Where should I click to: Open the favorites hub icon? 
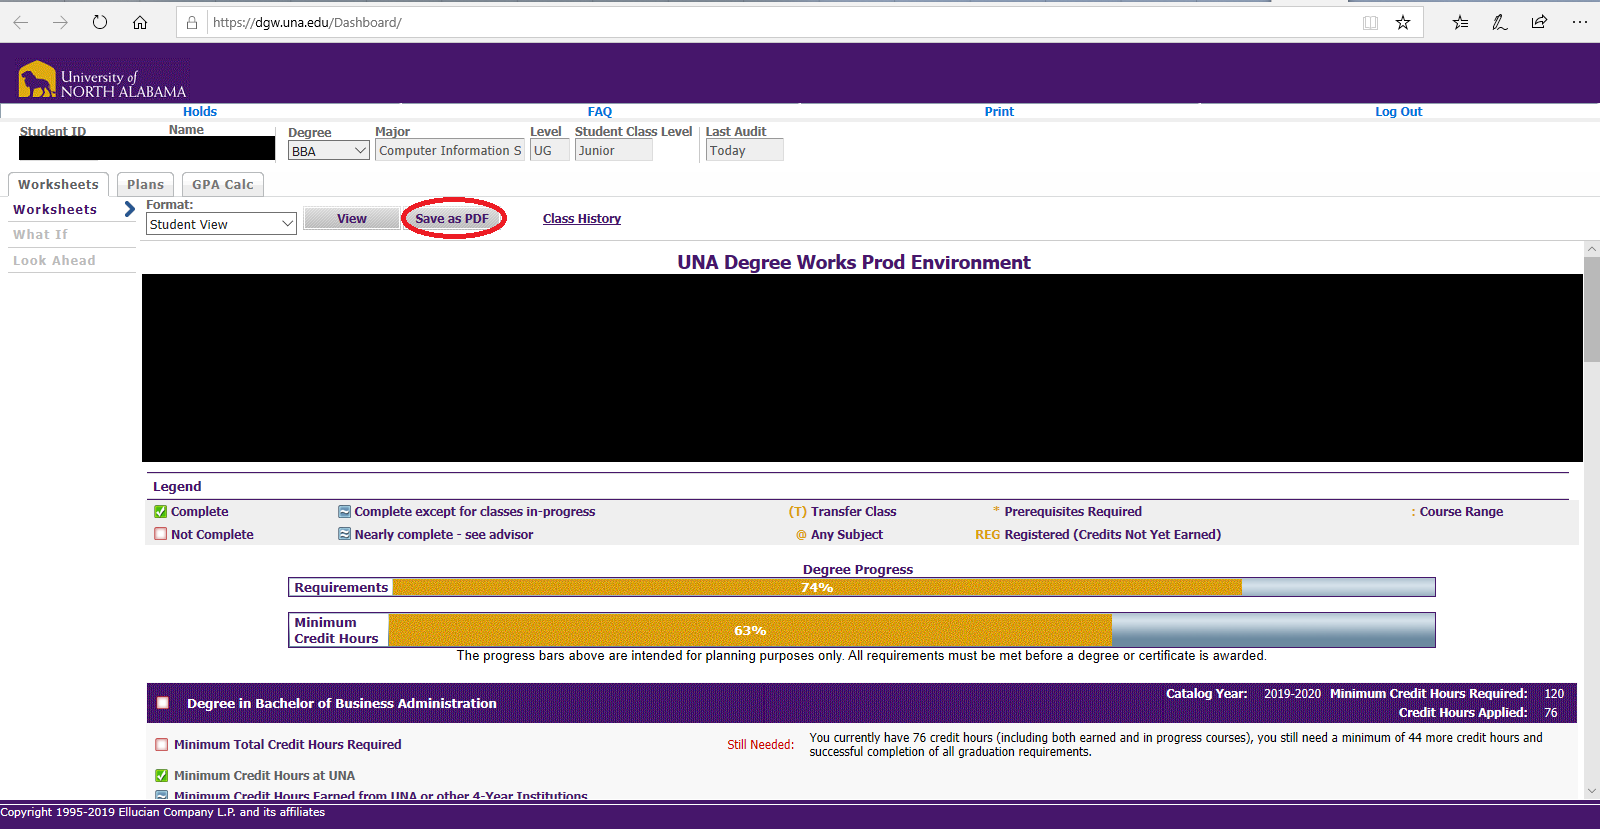[x=1460, y=22]
